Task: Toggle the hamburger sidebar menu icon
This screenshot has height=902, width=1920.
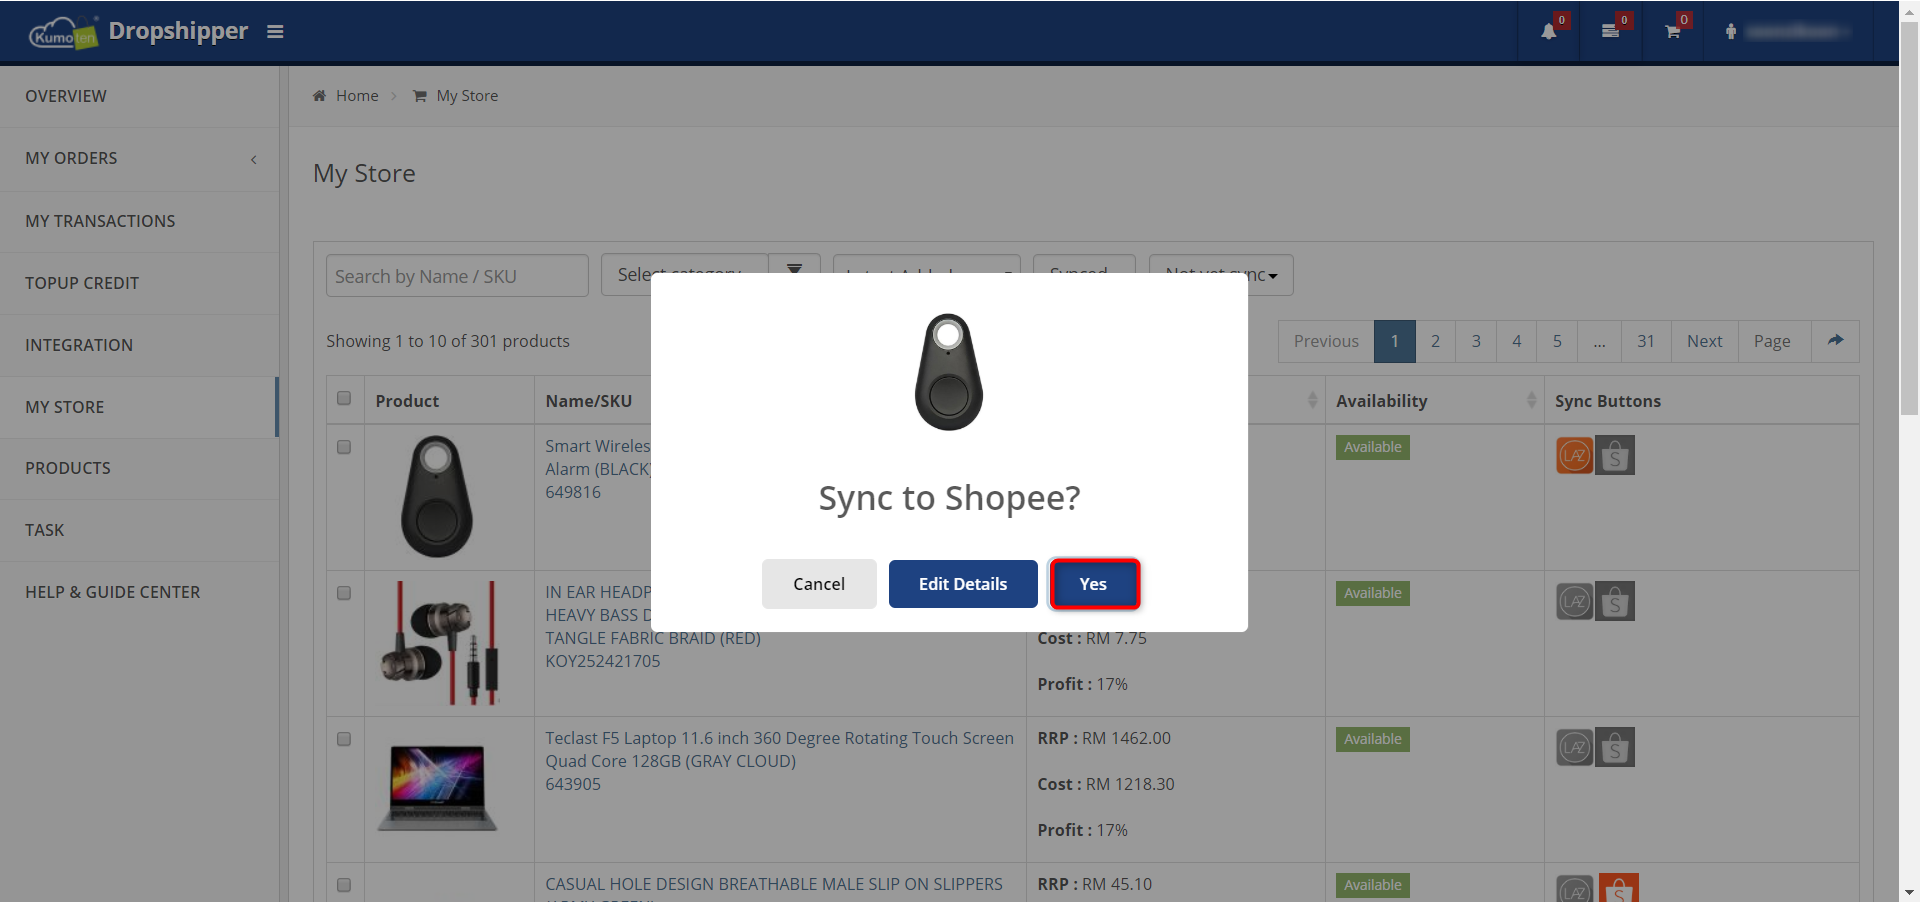Action: pos(275,32)
